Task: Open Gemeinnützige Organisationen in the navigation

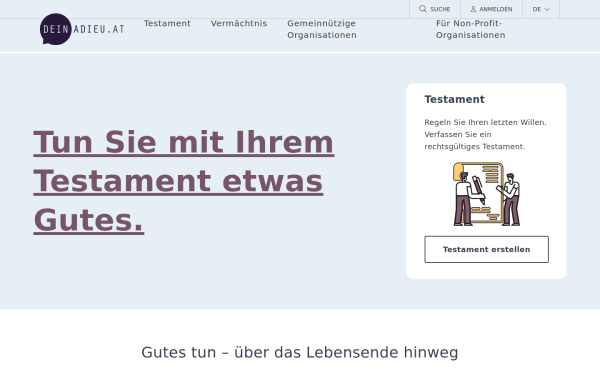Action: 322,29
